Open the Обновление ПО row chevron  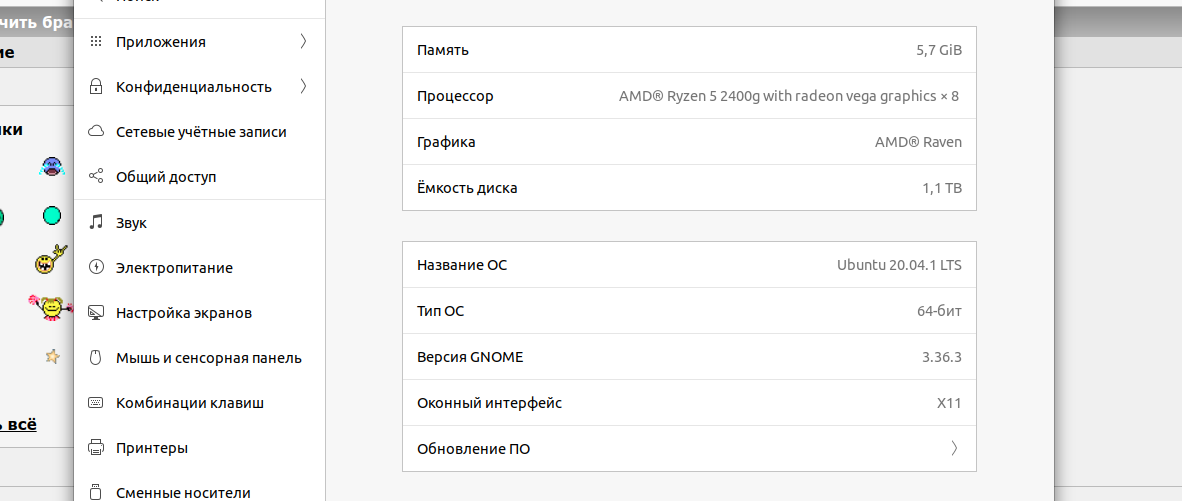(954, 449)
